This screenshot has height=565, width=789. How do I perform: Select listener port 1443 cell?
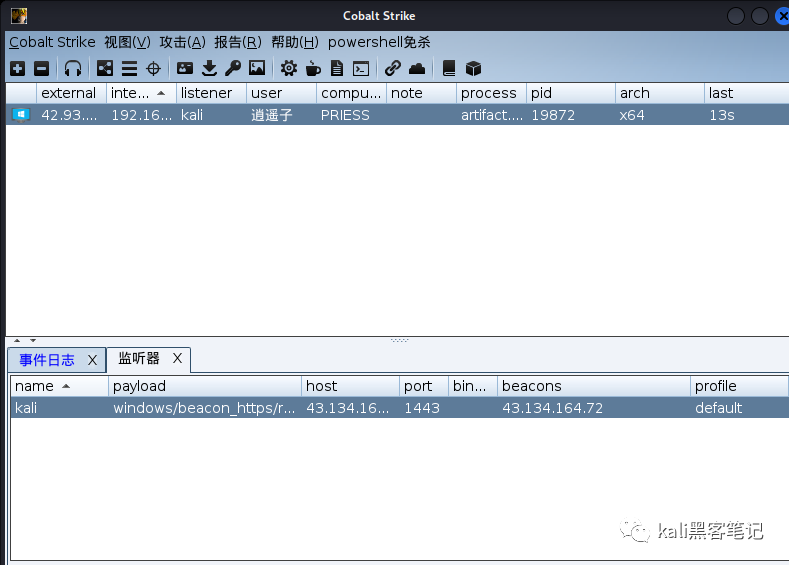pyautogui.click(x=422, y=408)
